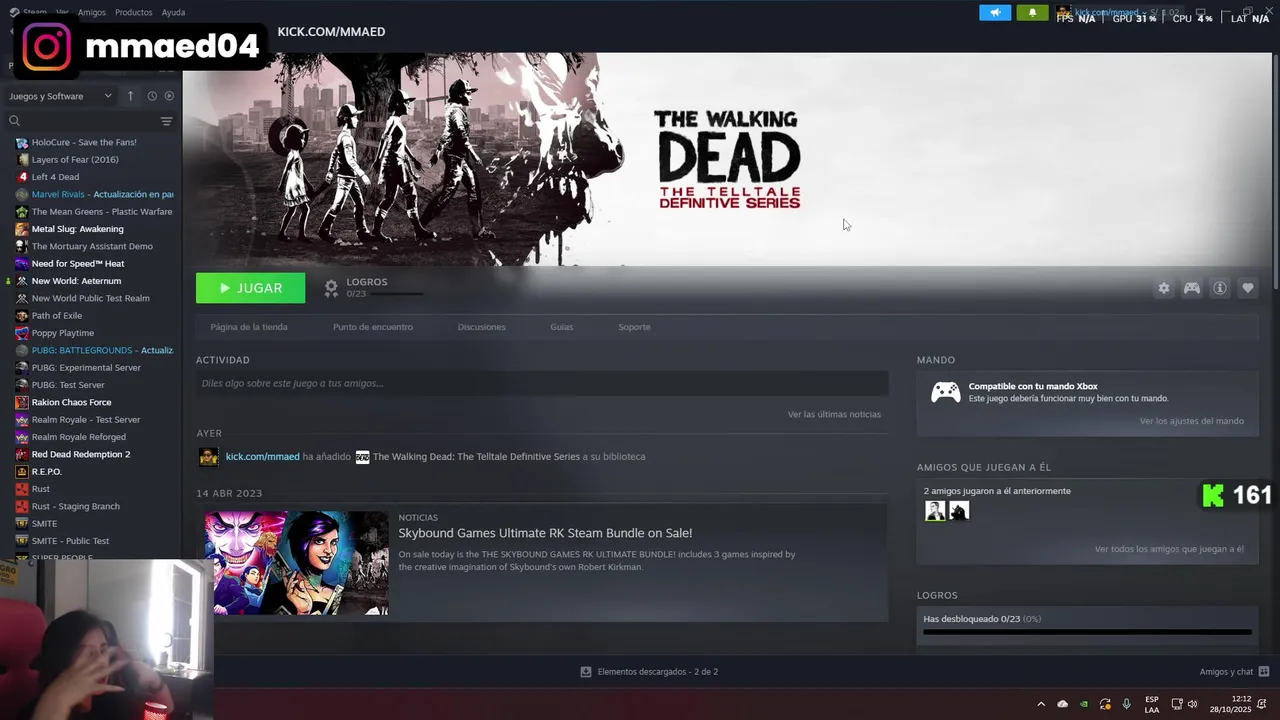Open the ESP LAA keyboard language indicator
This screenshot has width=1280, height=720.
pos(1152,704)
